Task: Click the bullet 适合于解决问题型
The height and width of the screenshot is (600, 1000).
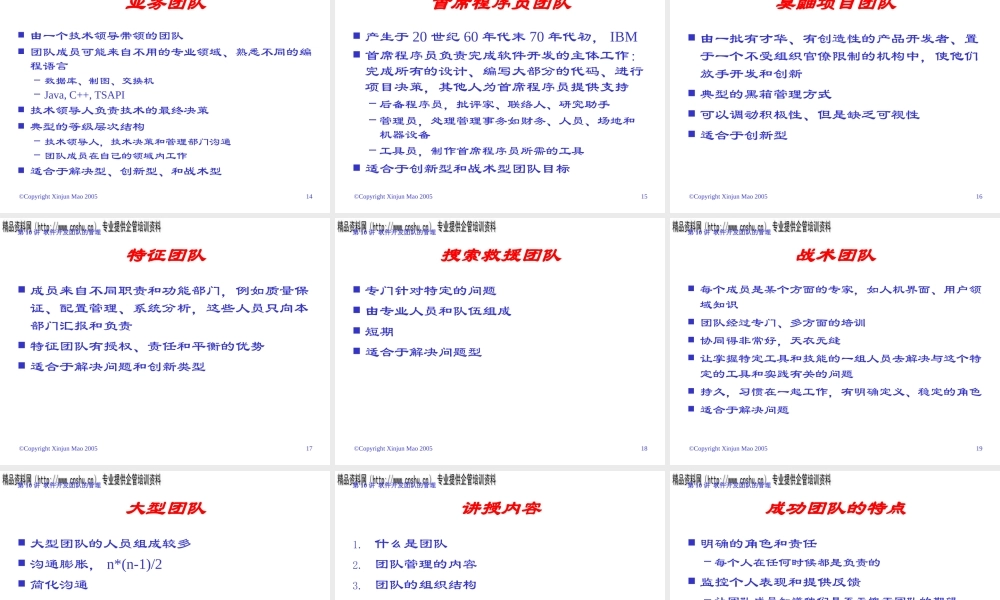Action: tap(423, 352)
